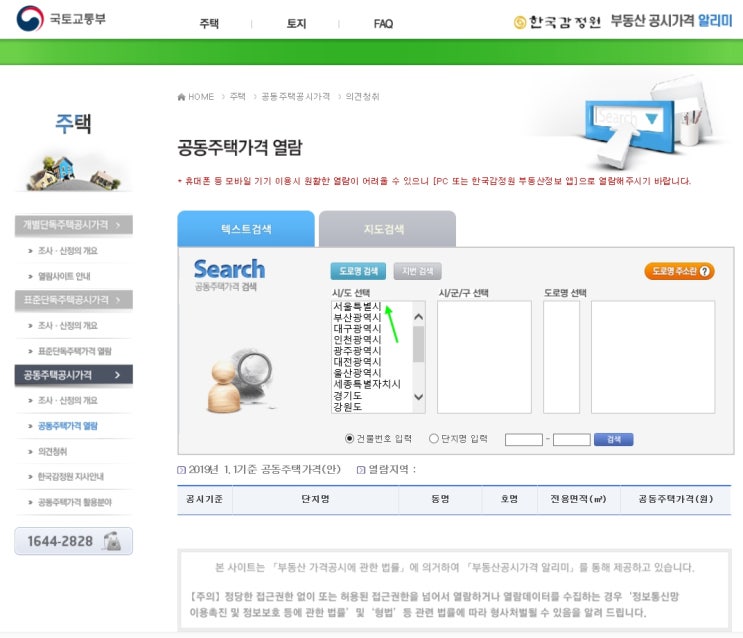Select 지번 검색 button
Viewport: 743px width, 638px height.
coord(417,271)
